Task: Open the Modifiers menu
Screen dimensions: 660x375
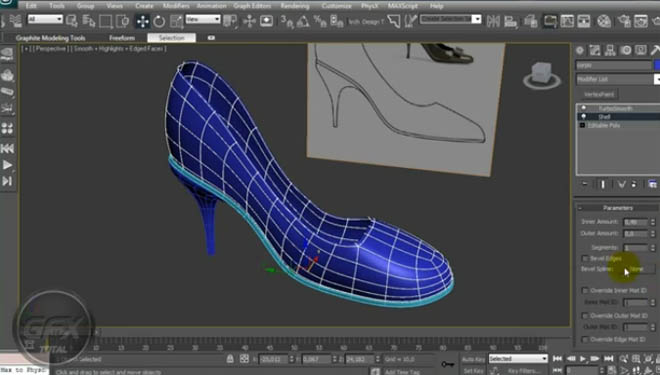Action: pos(176,6)
